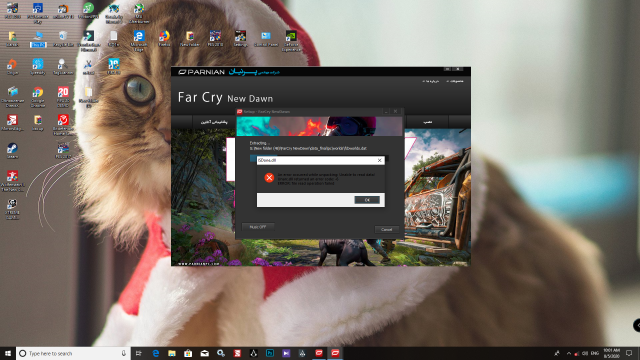
Task: Close the ISDone.dll error dialog
Action: (380, 160)
